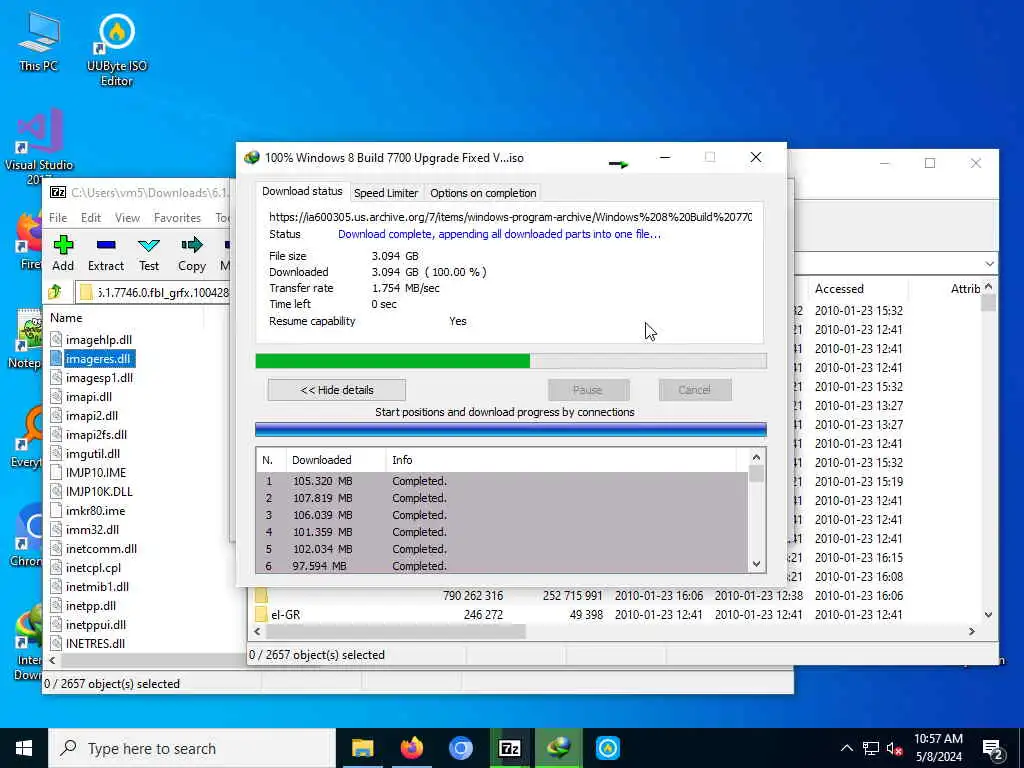1024x768 pixels.
Task: Open File Explorer from the taskbar
Action: [362, 748]
